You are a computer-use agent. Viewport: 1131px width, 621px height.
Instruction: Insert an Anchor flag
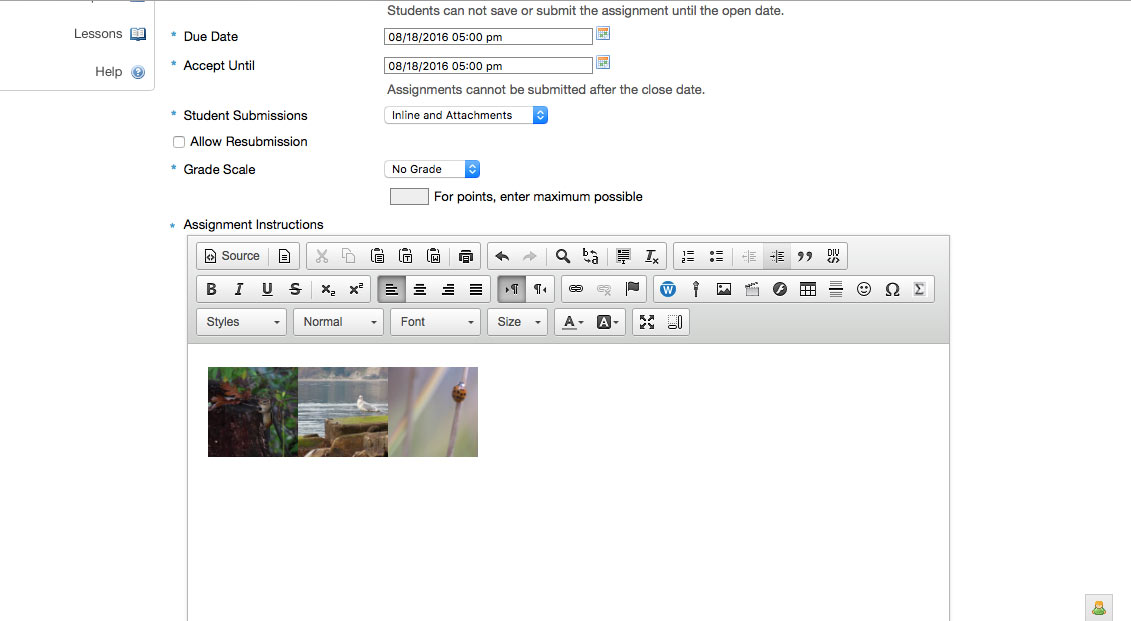click(632, 289)
